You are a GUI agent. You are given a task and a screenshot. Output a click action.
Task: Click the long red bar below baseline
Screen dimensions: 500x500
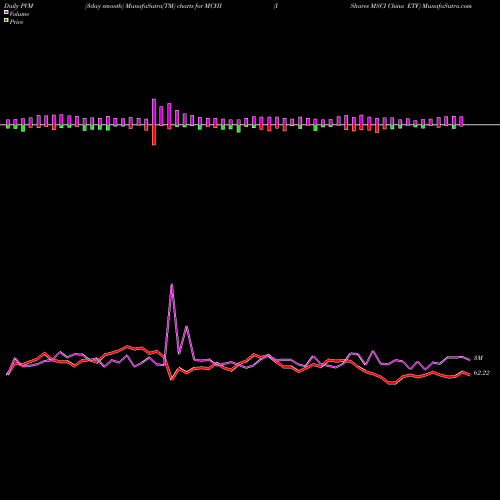pos(154,135)
